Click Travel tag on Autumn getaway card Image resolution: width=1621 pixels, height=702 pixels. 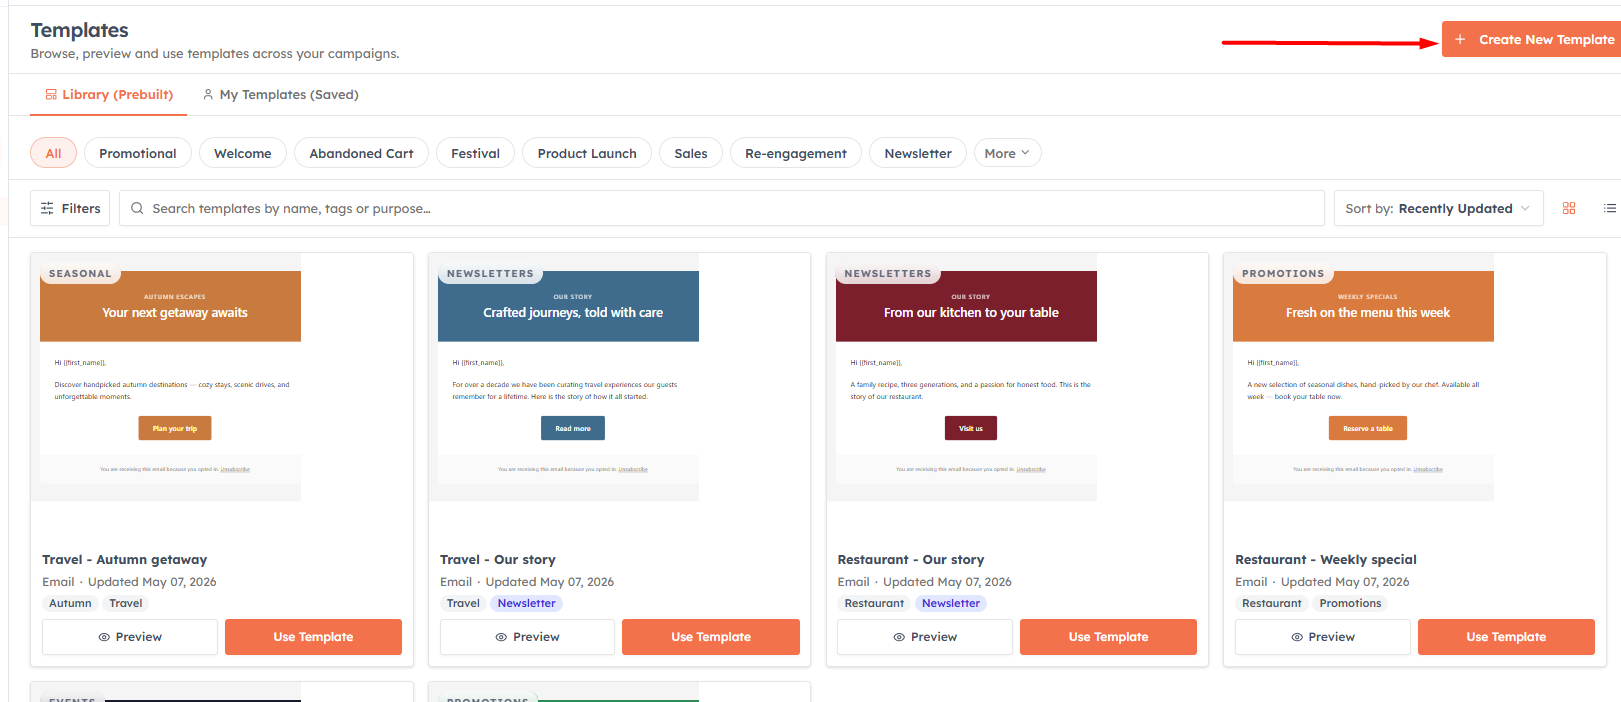tap(125, 603)
